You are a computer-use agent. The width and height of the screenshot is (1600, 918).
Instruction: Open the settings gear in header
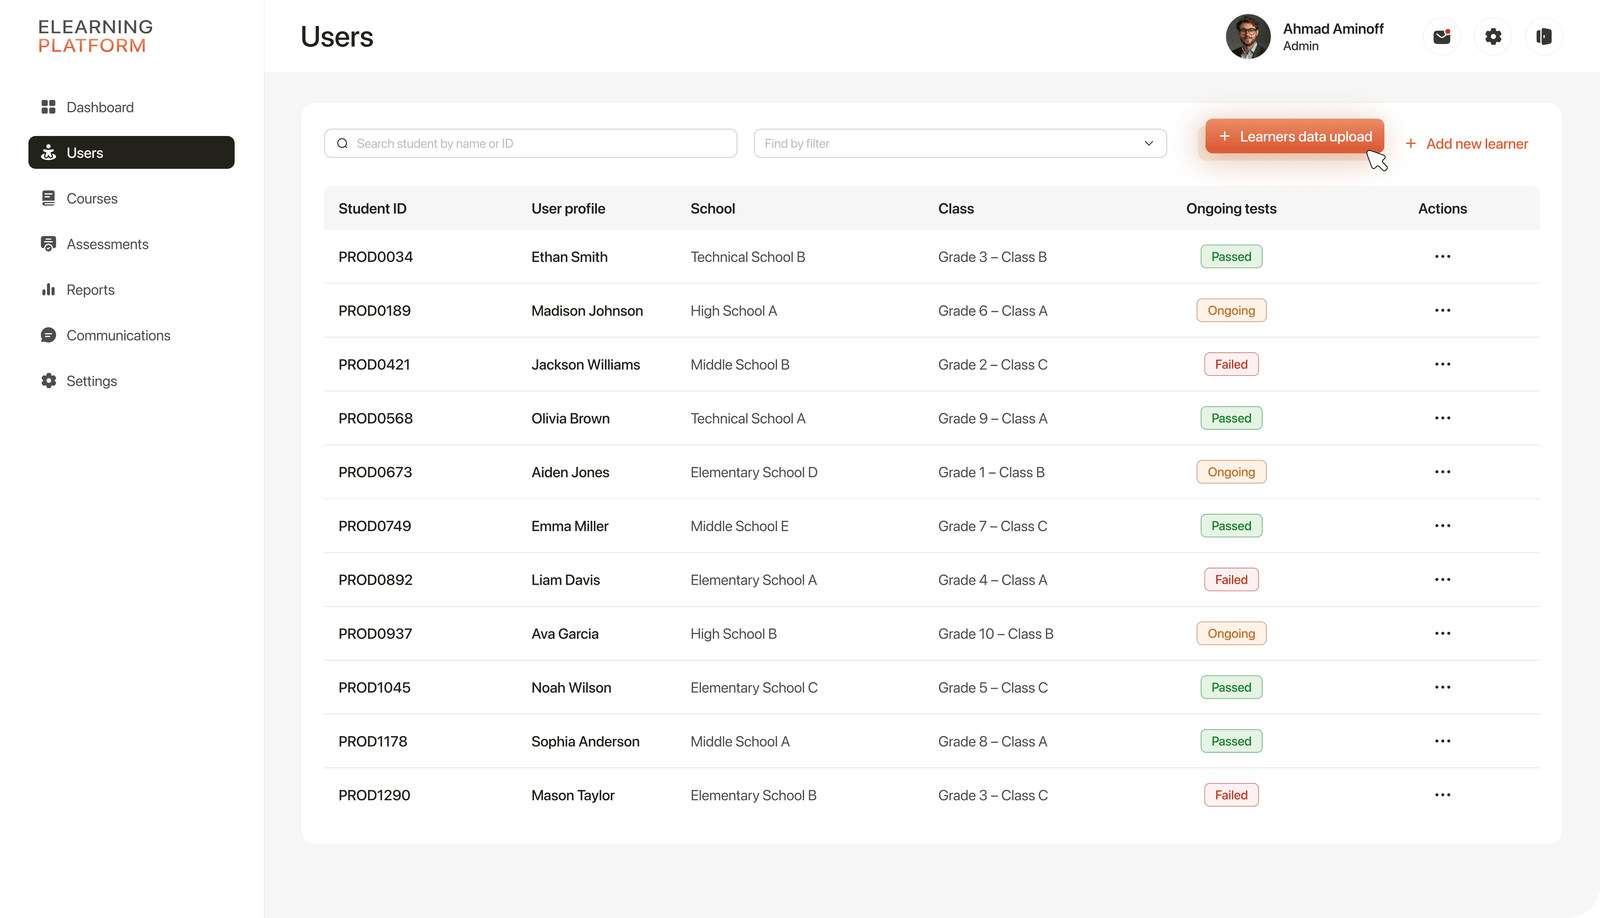[1493, 37]
